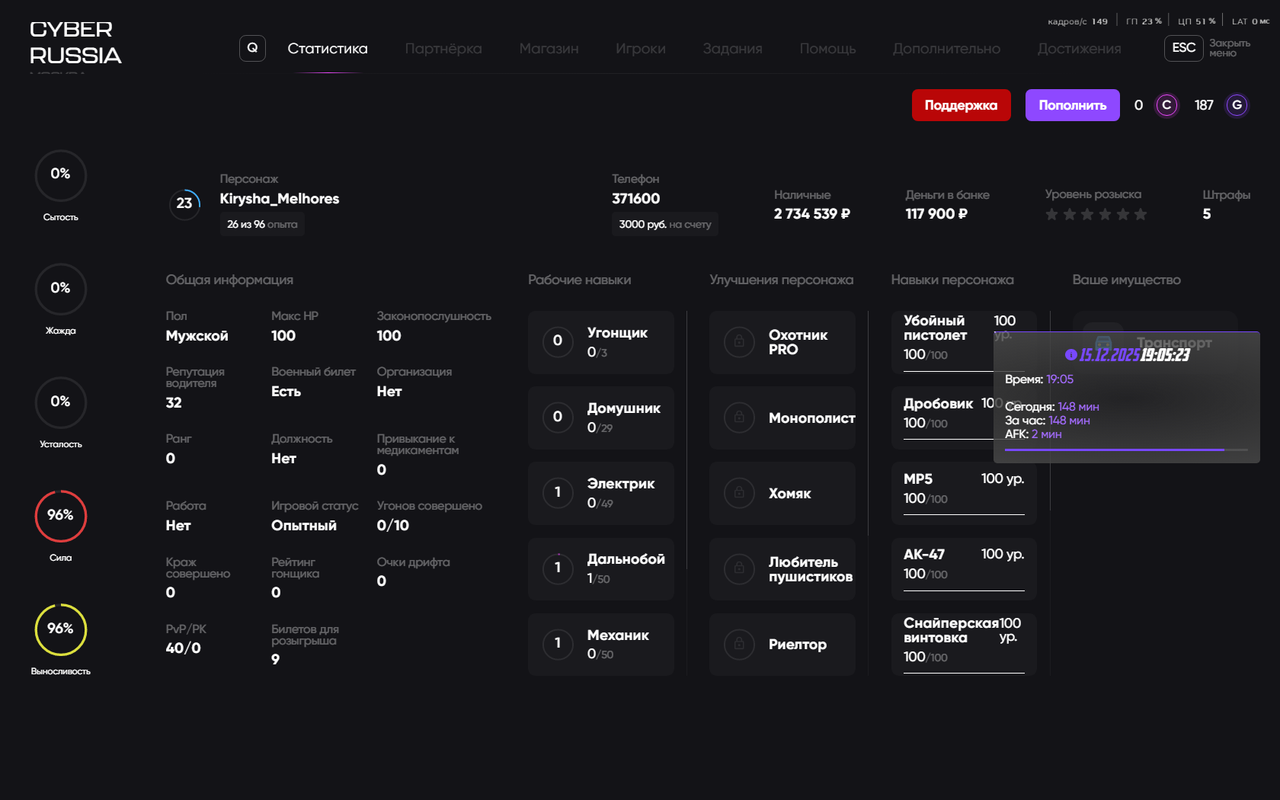1280x800 pixels.
Task: Click the Закрыть меню label
Action: coord(1230,48)
